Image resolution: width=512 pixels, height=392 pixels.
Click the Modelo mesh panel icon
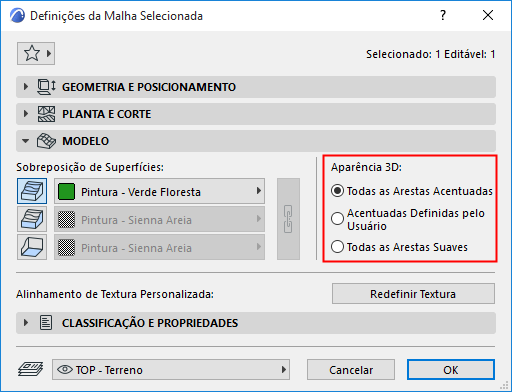tap(46, 141)
